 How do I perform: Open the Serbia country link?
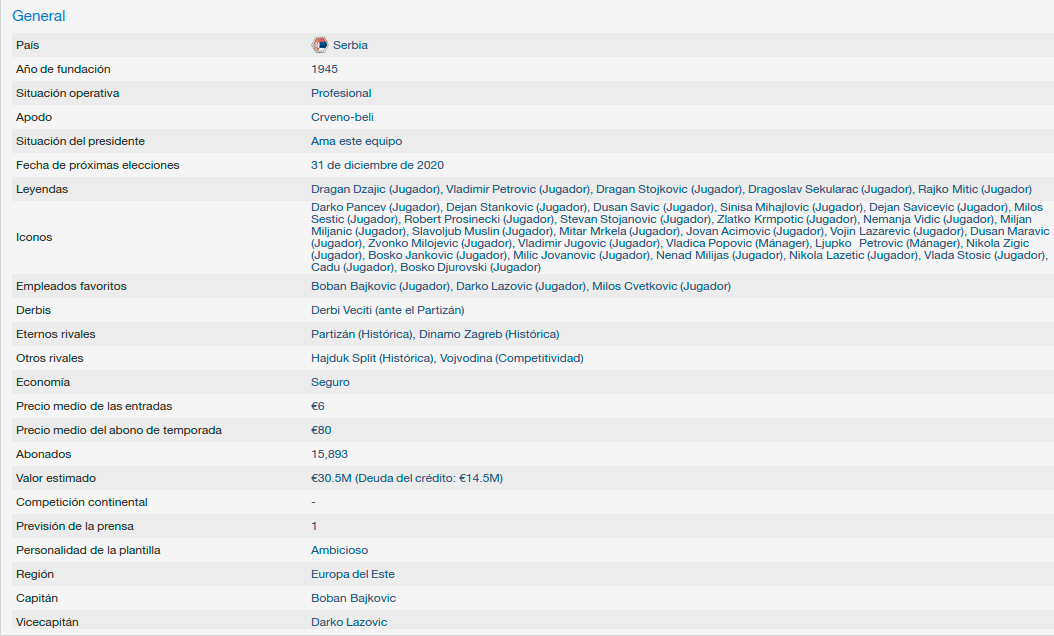pyautogui.click(x=350, y=45)
